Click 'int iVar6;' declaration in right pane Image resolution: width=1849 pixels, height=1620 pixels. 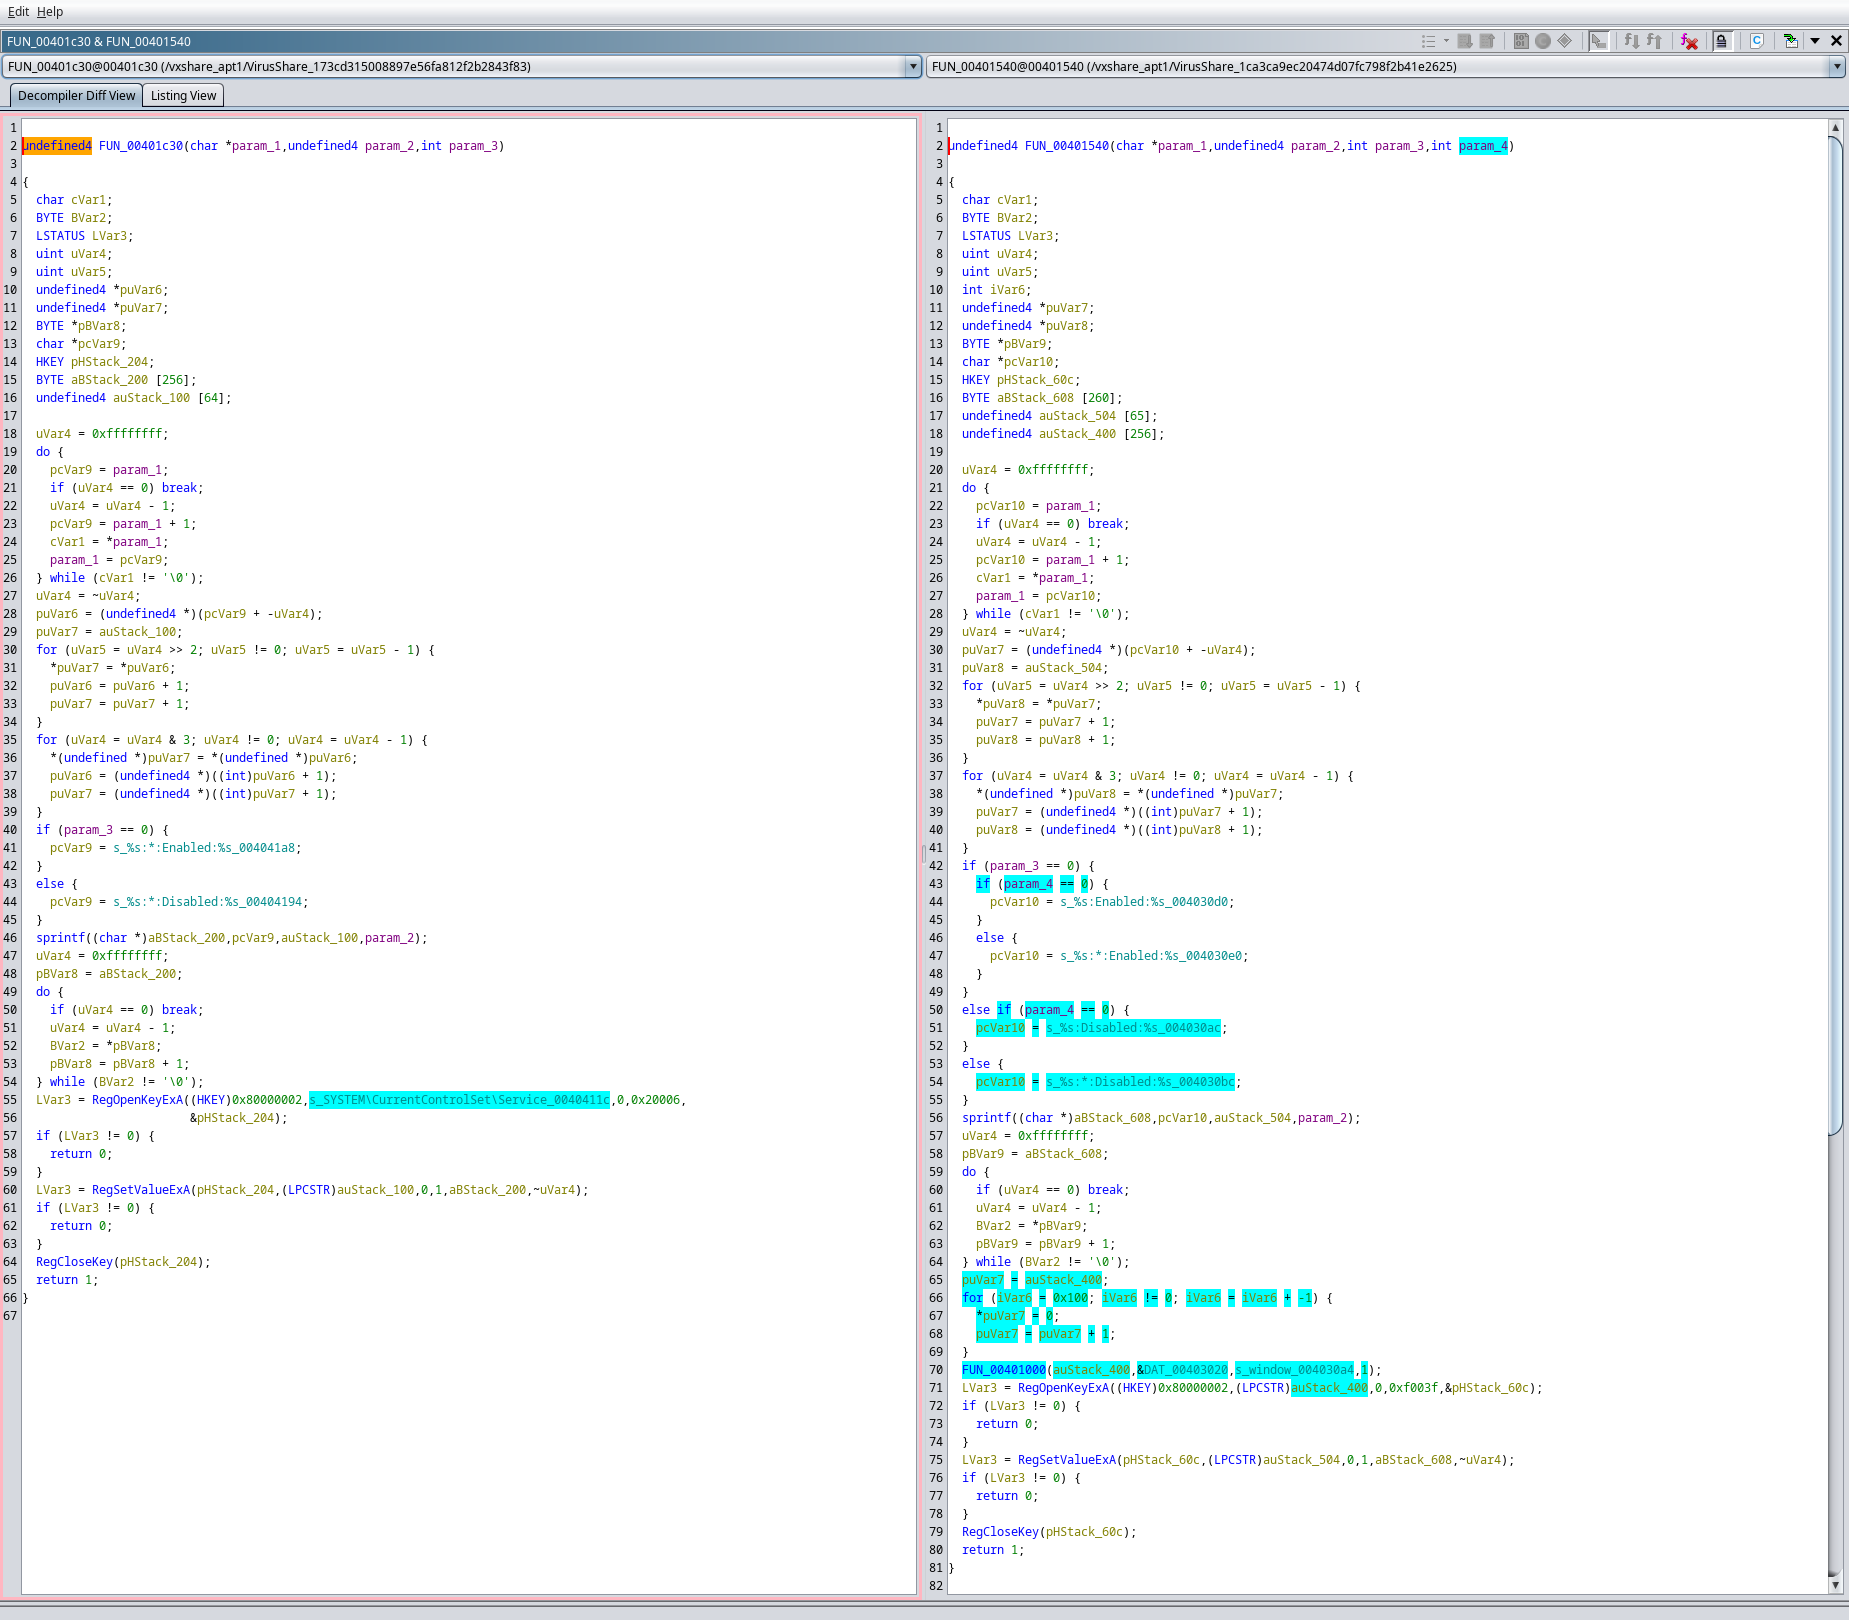[996, 290]
